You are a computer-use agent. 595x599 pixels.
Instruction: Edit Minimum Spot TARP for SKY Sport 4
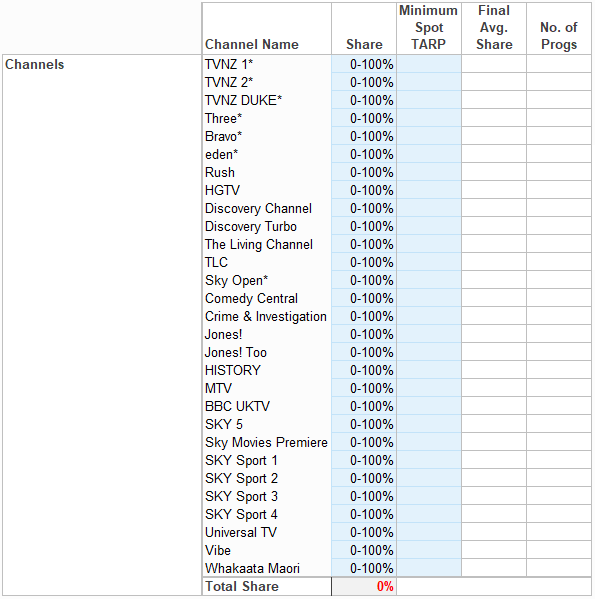[x=429, y=514]
